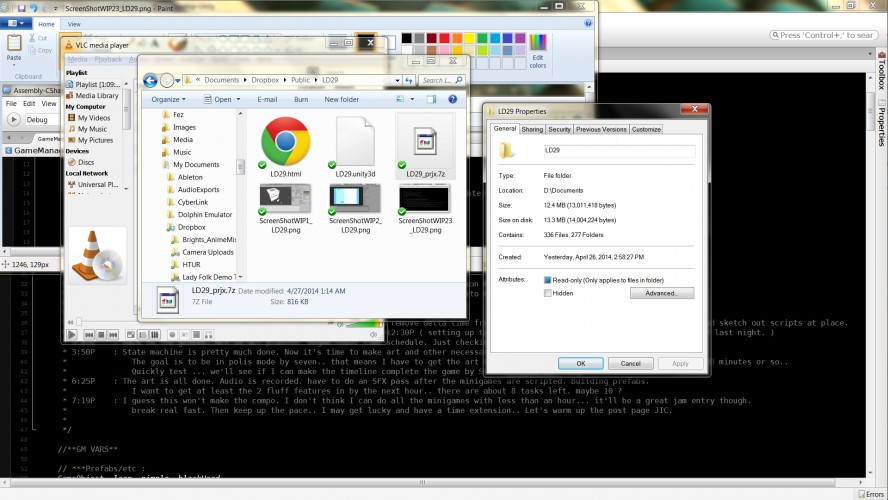Click New folder in Explorer toolbar
Screen dimensions: 888x500
(341, 99)
